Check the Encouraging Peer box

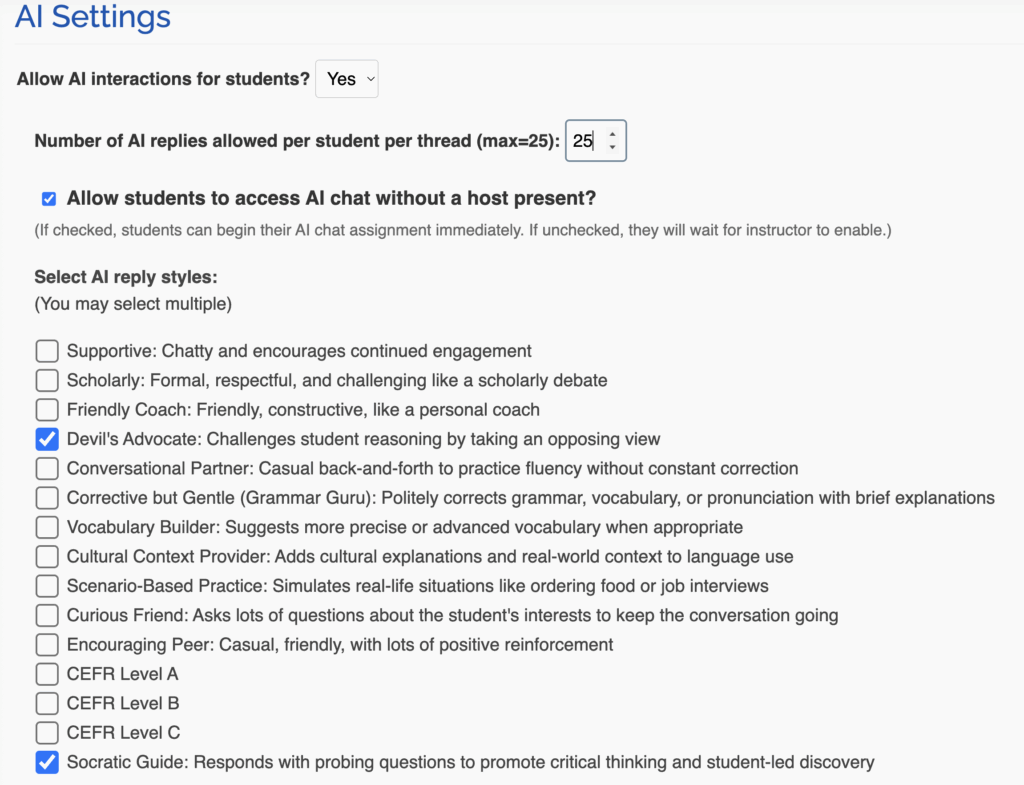pyautogui.click(x=47, y=645)
